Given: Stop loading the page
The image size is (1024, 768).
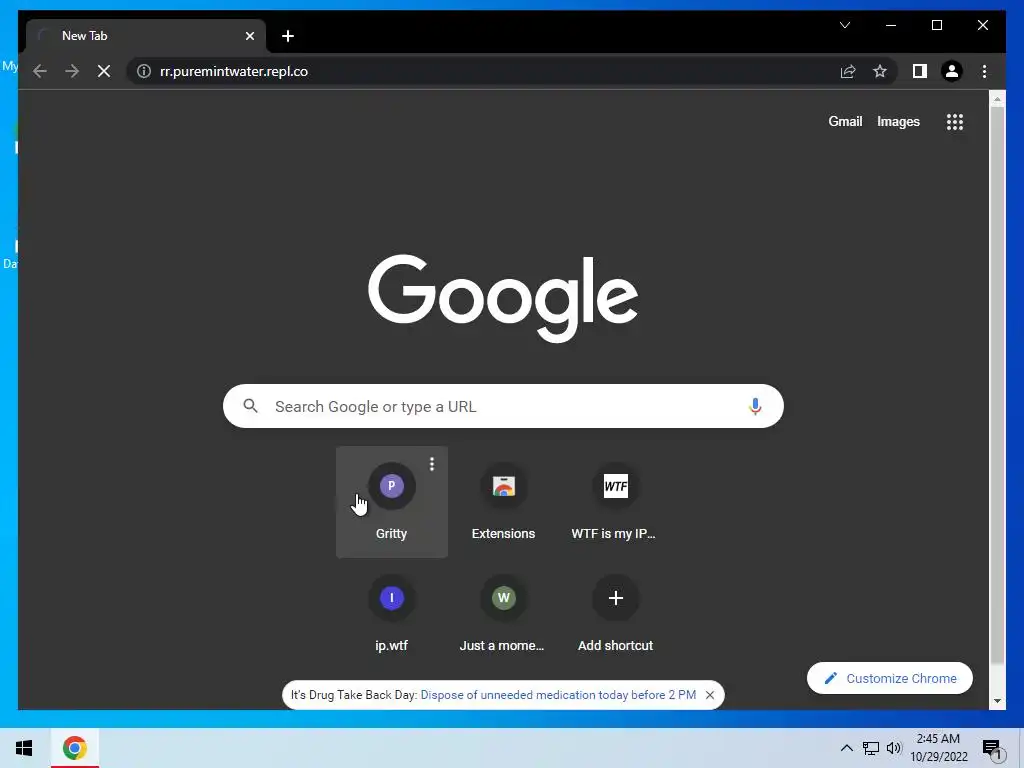Looking at the screenshot, I should (104, 71).
